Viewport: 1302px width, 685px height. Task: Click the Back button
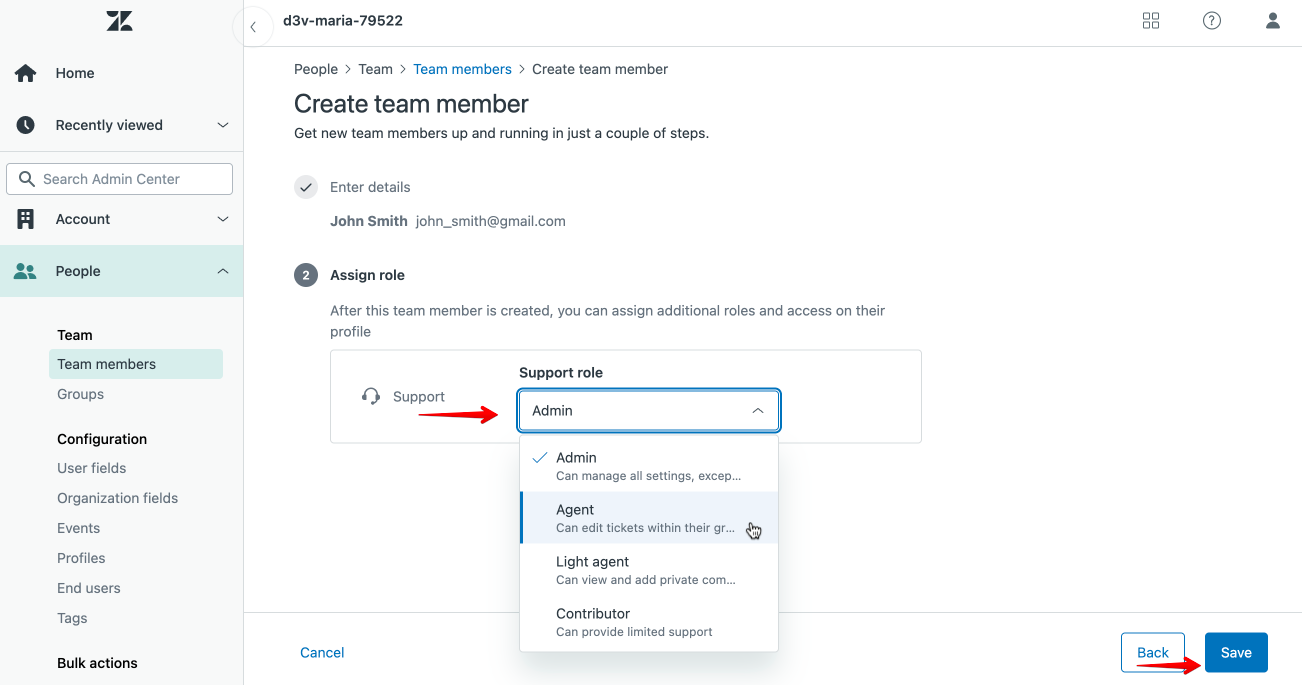click(x=1153, y=653)
